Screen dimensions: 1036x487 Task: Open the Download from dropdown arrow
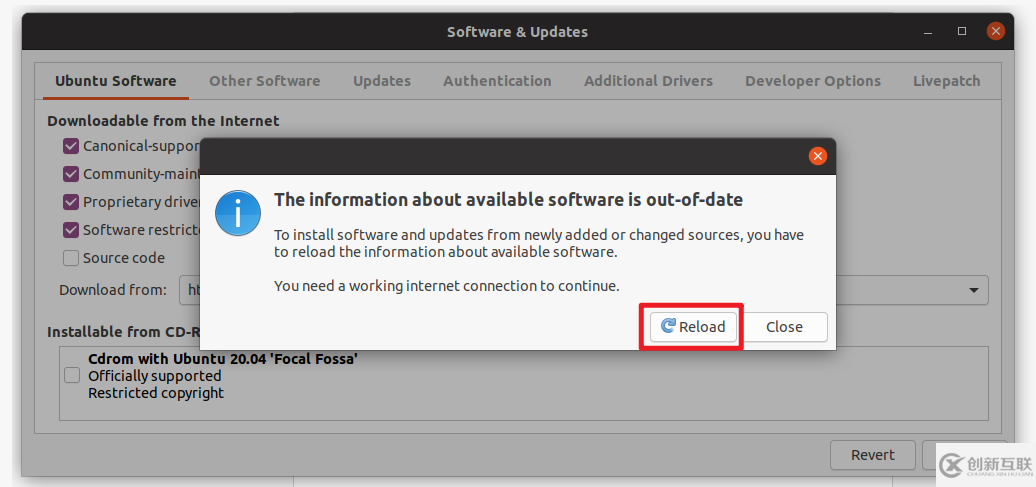[x=973, y=290]
